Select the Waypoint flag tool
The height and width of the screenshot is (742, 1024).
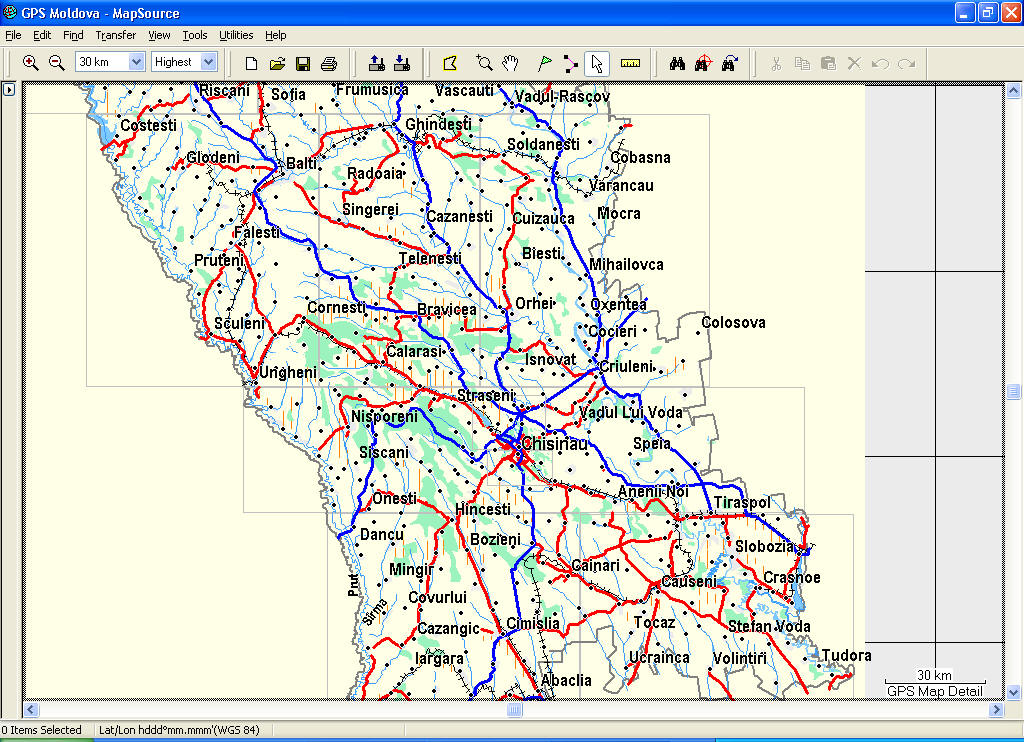(x=544, y=63)
